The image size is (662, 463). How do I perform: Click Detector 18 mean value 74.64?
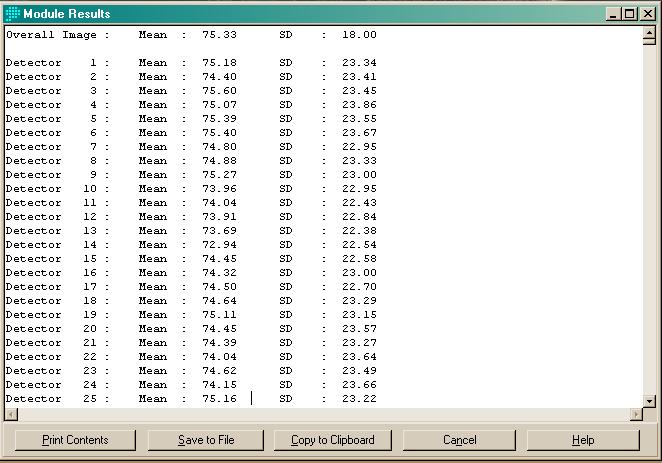click(x=219, y=301)
